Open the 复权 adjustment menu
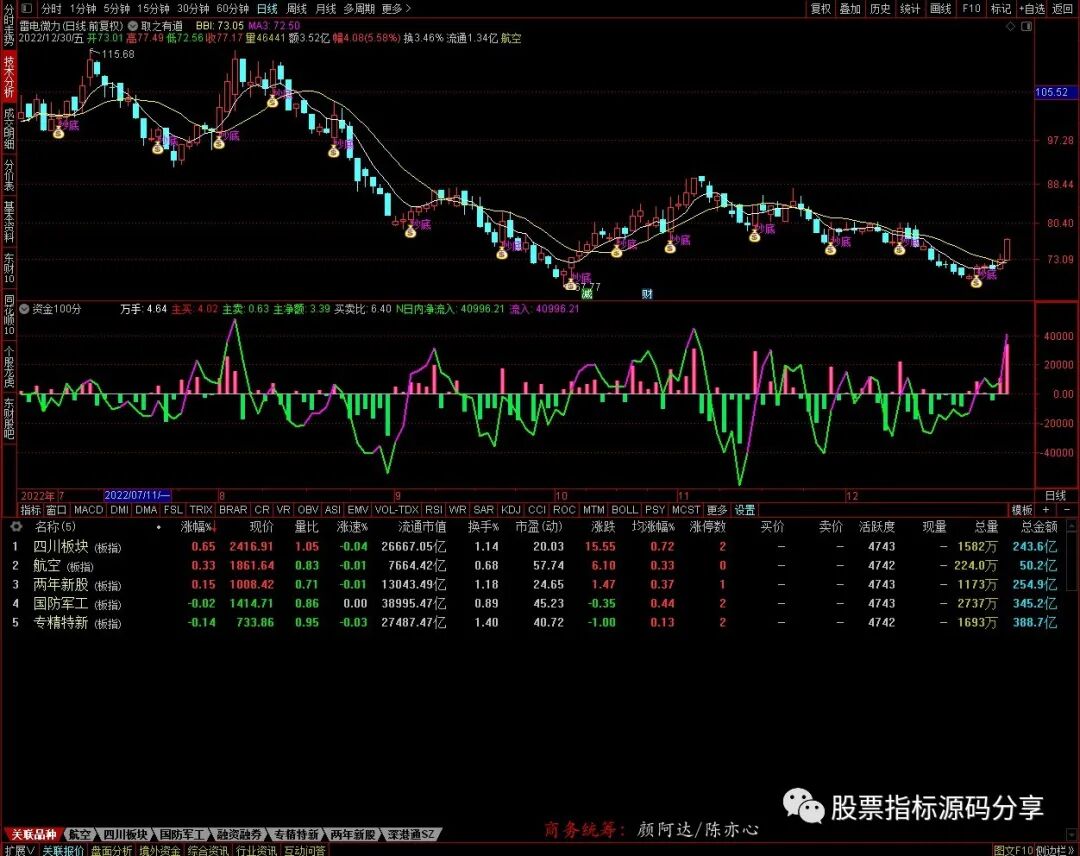The height and width of the screenshot is (856, 1080). coord(820,8)
